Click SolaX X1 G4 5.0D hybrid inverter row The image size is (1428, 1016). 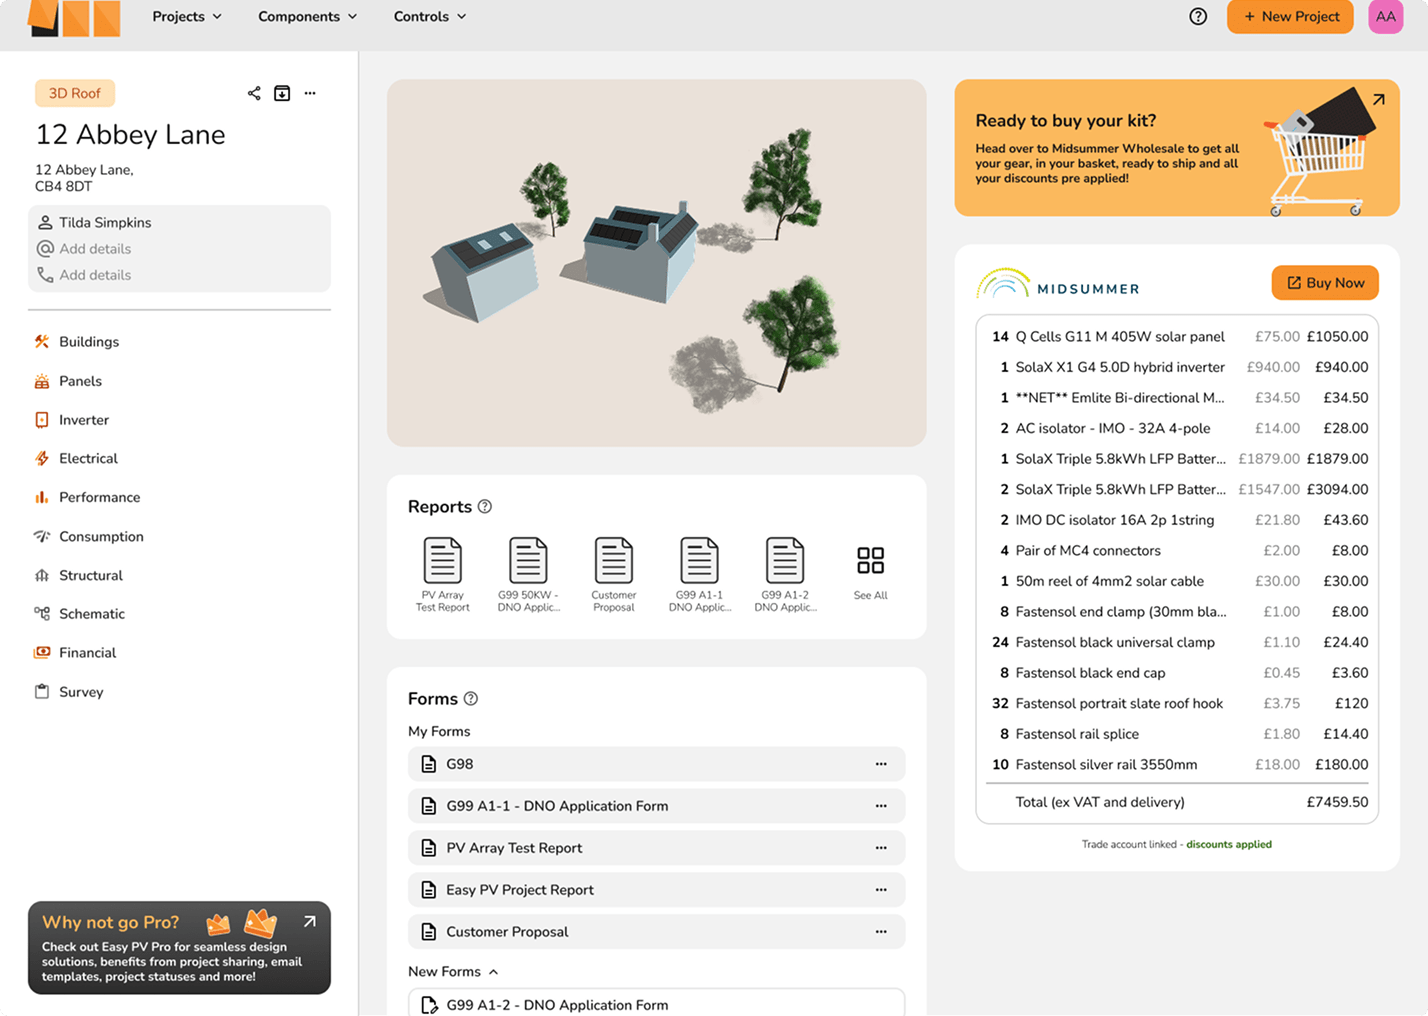(1178, 367)
